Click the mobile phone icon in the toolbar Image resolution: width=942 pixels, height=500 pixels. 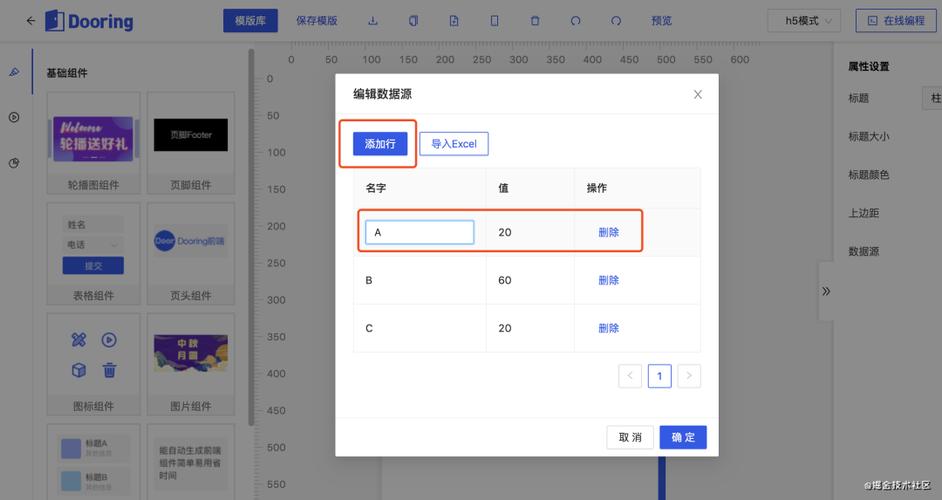[x=494, y=21]
